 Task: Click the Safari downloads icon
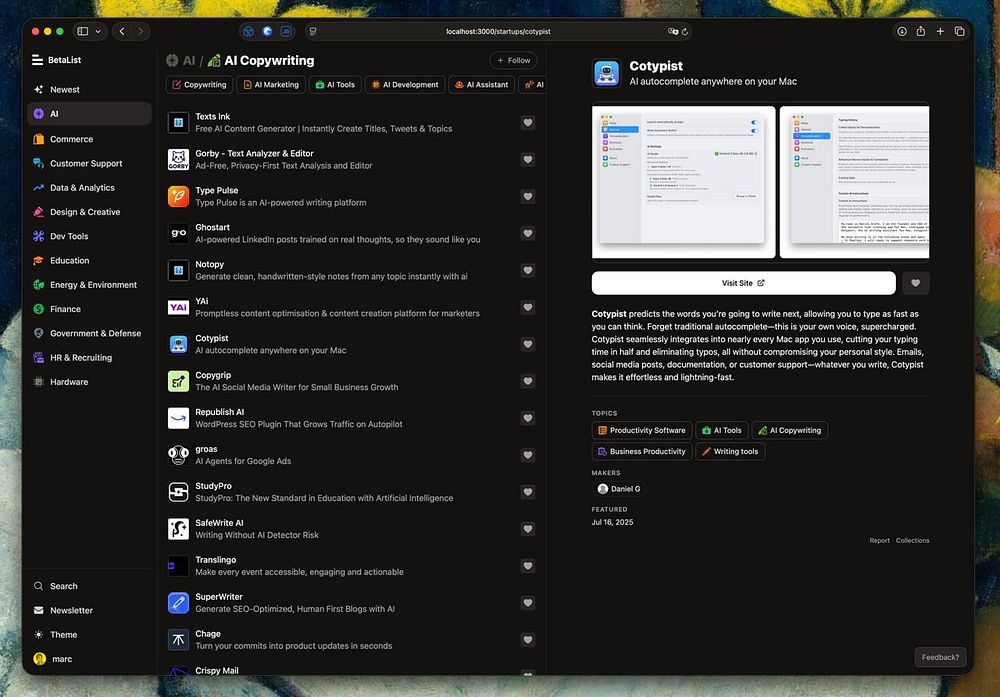click(901, 32)
